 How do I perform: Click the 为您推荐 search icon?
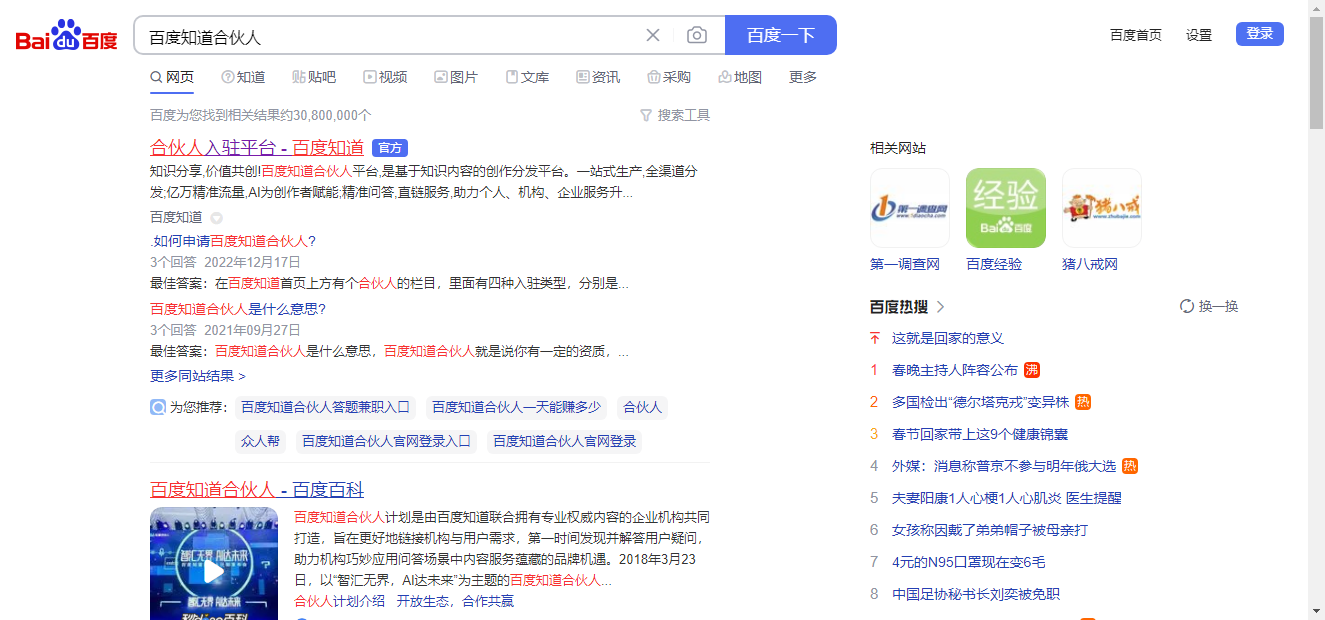[158, 407]
